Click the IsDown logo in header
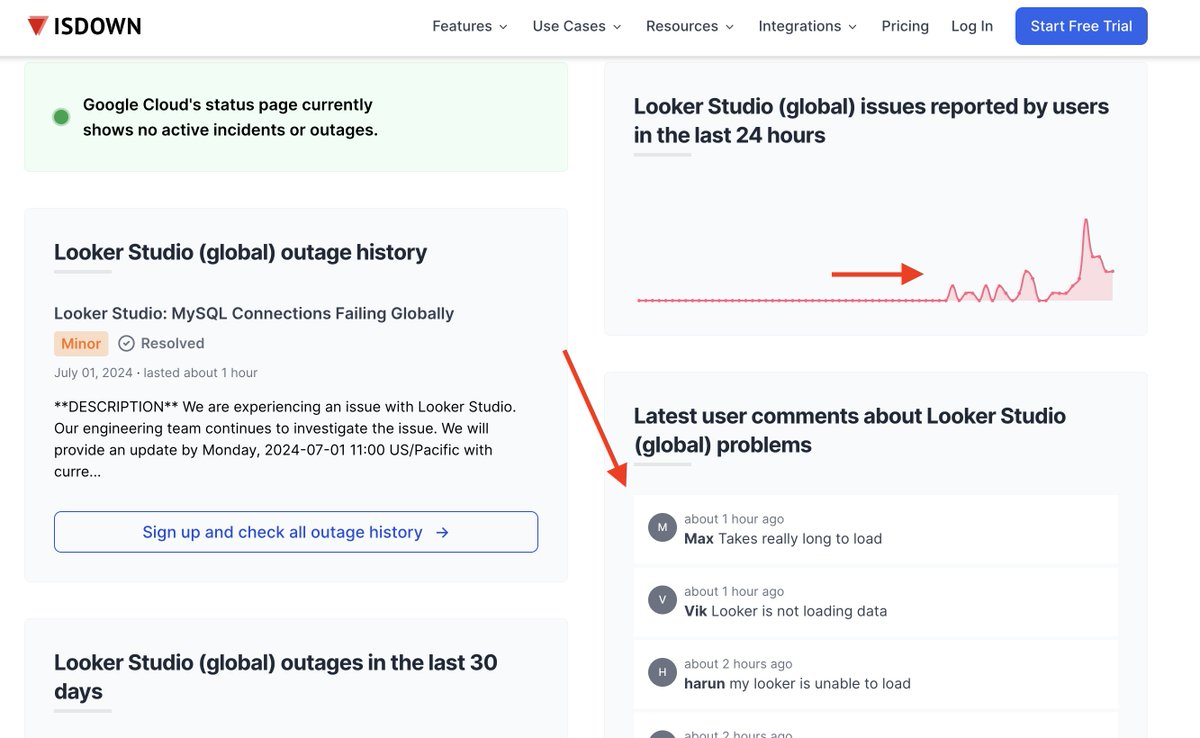 [x=84, y=26]
